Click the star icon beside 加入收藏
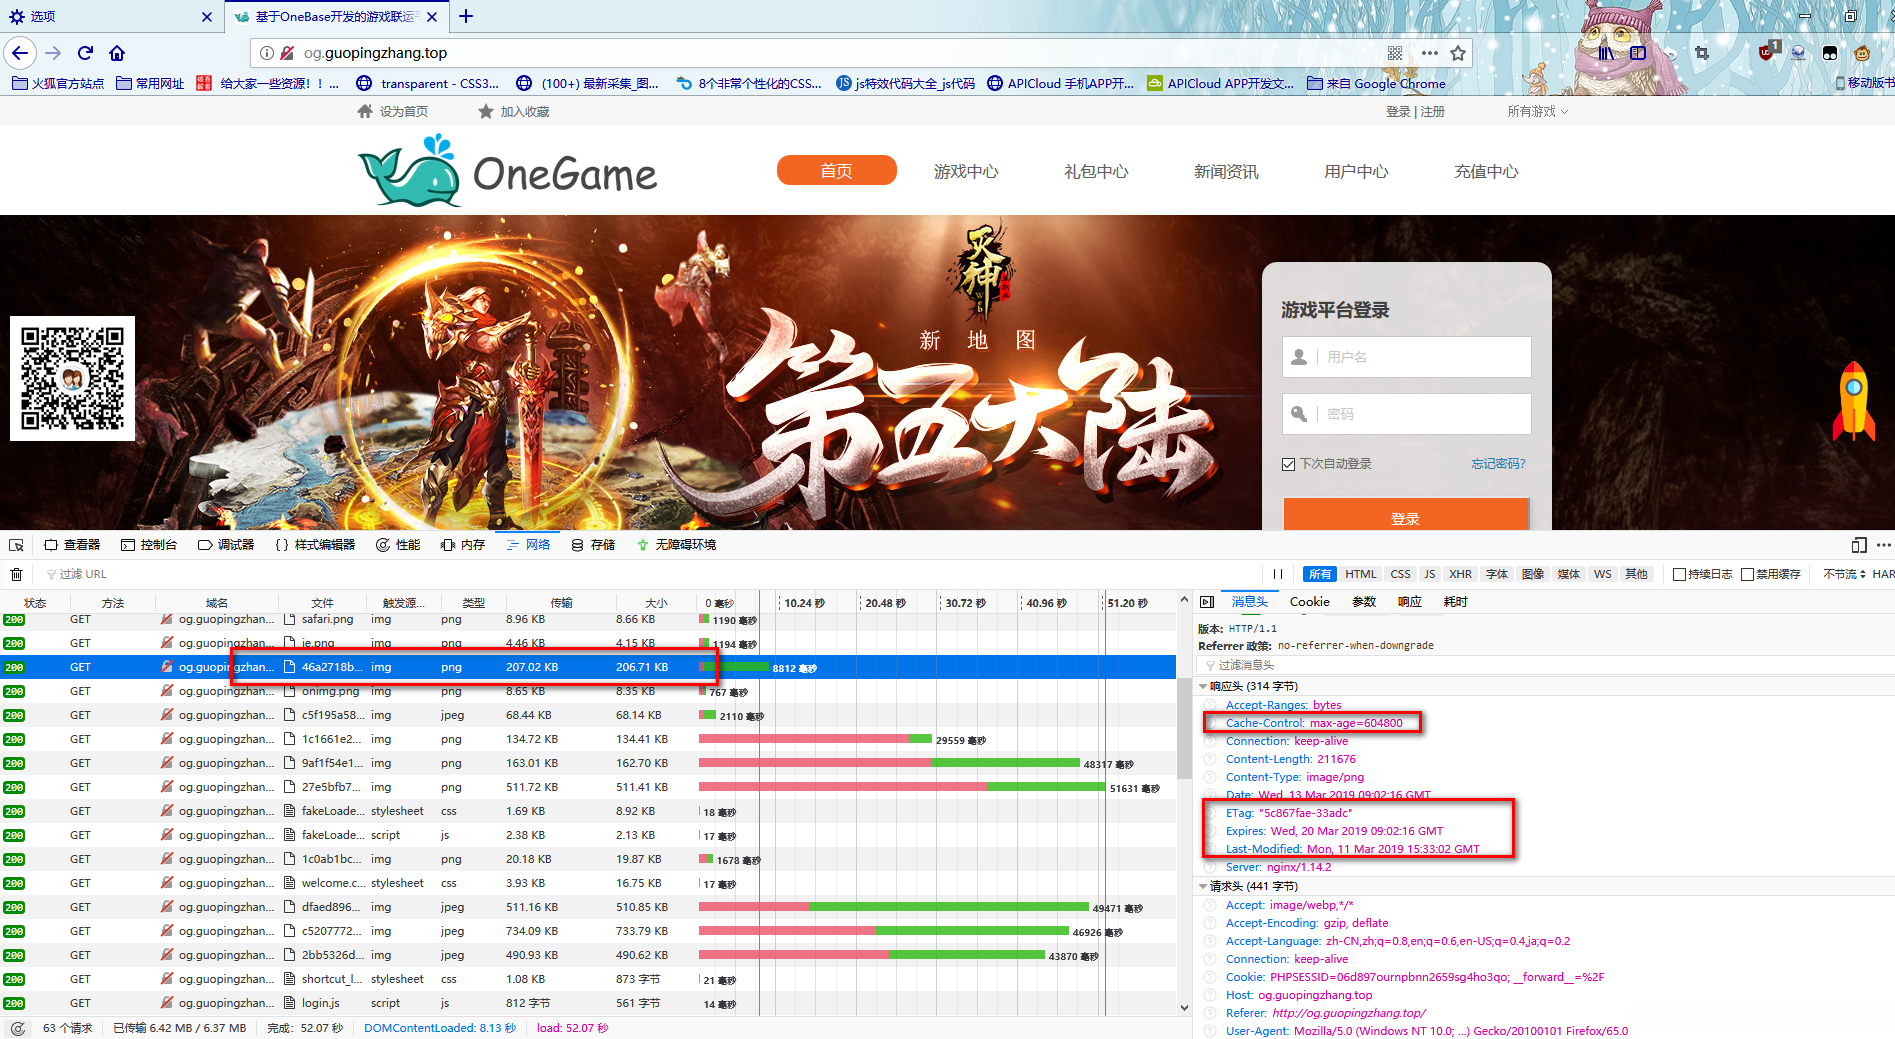Image resolution: width=1895 pixels, height=1039 pixels. (486, 111)
